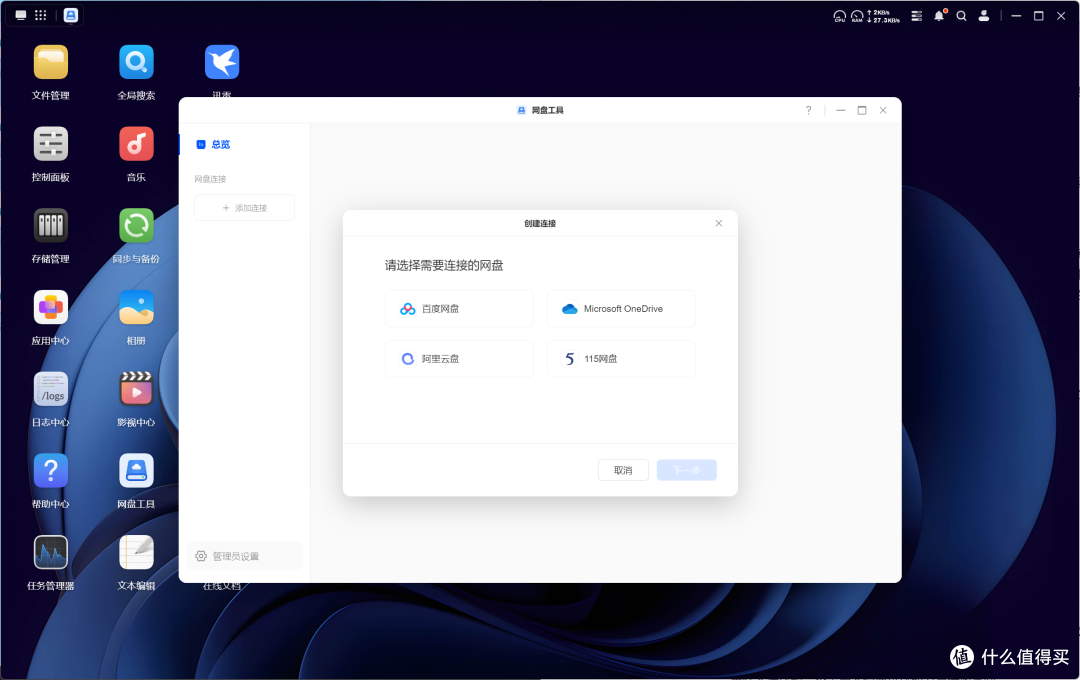Open the 文本编辑 text editor icon
Viewport: 1080px width, 680px height.
pos(136,553)
